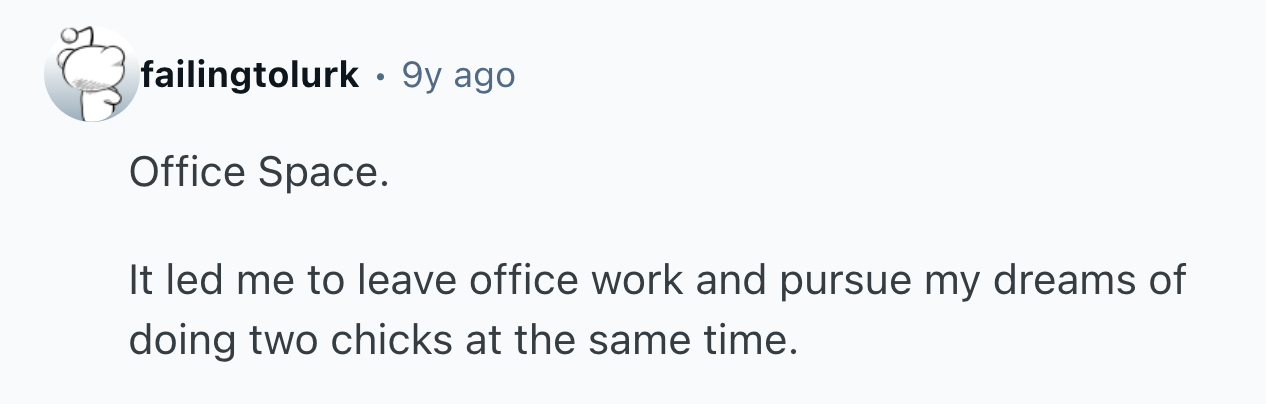This screenshot has height=404, width=1266.
Task: Click the word "Space." in the comment
Action: point(321,174)
